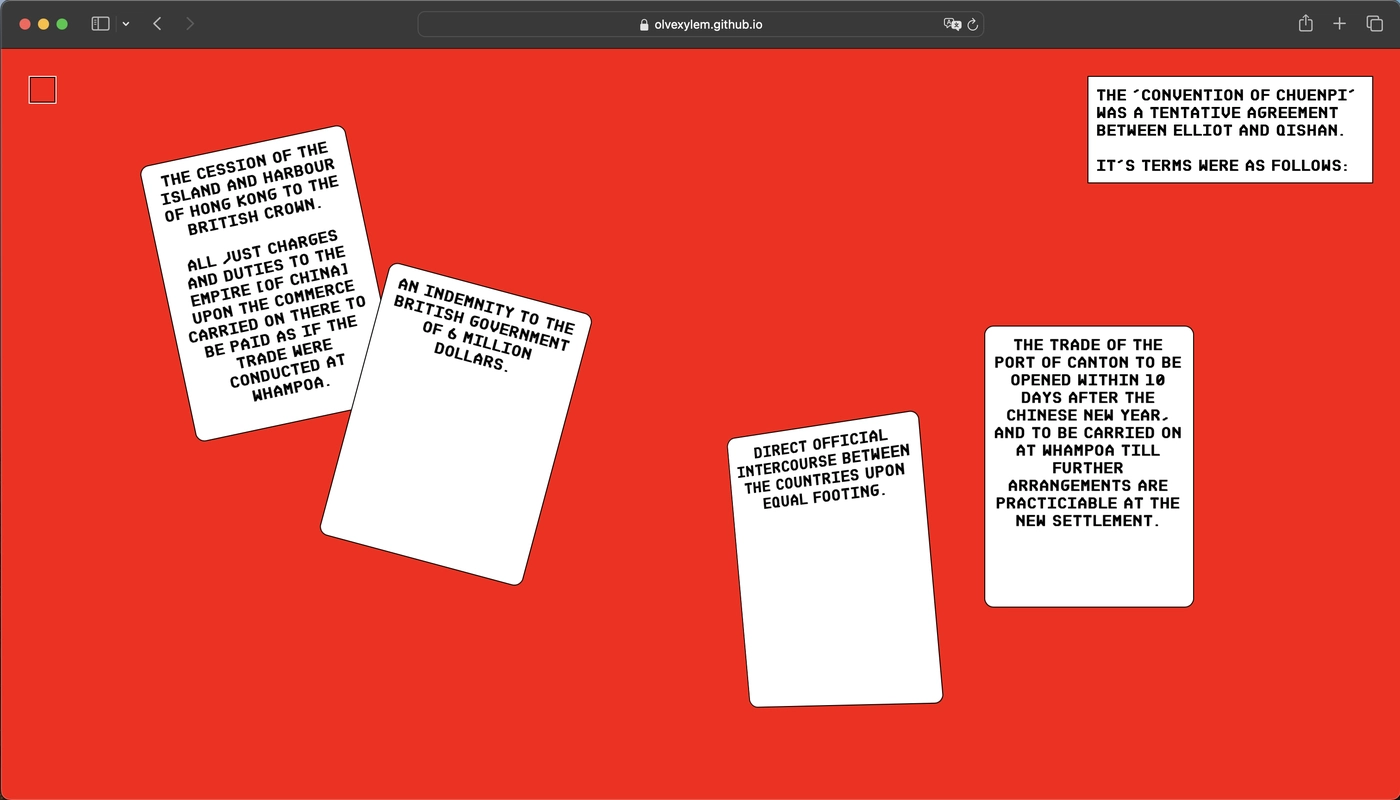
Task: Click the lock icon in address bar
Action: (644, 25)
